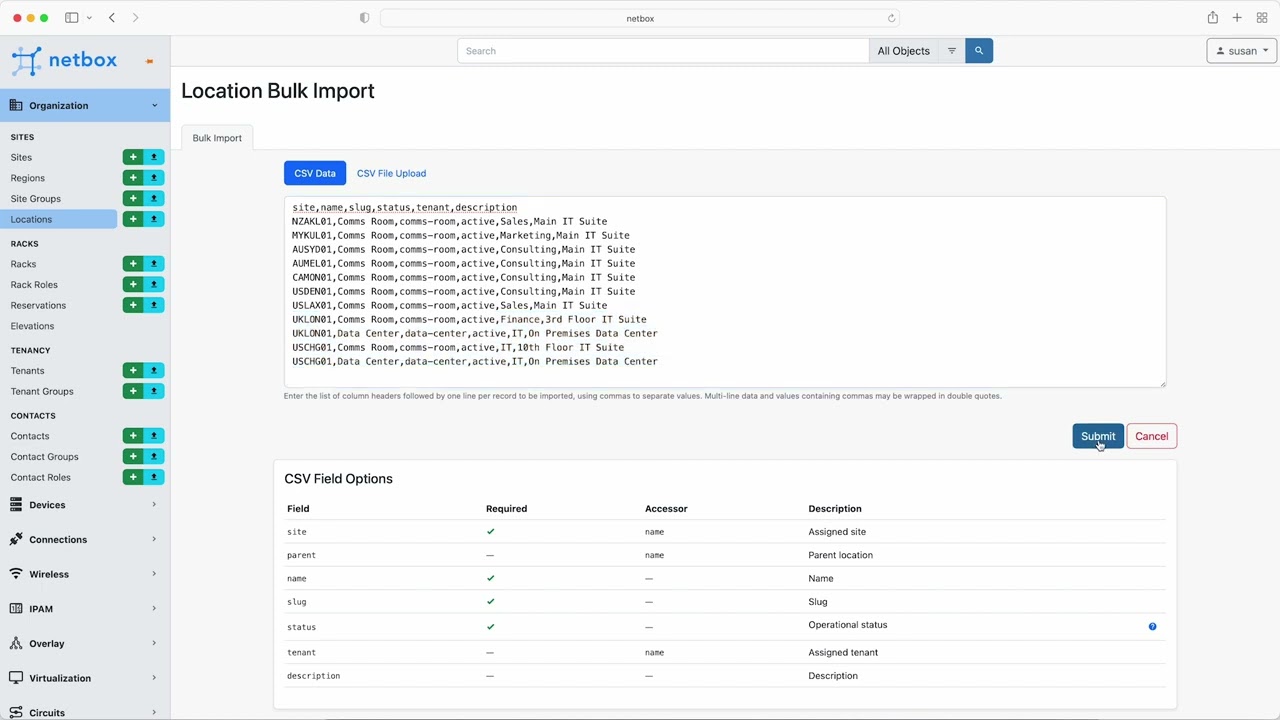The width and height of the screenshot is (1280, 720).
Task: Switch to the CSV File Upload tab
Action: point(391,173)
